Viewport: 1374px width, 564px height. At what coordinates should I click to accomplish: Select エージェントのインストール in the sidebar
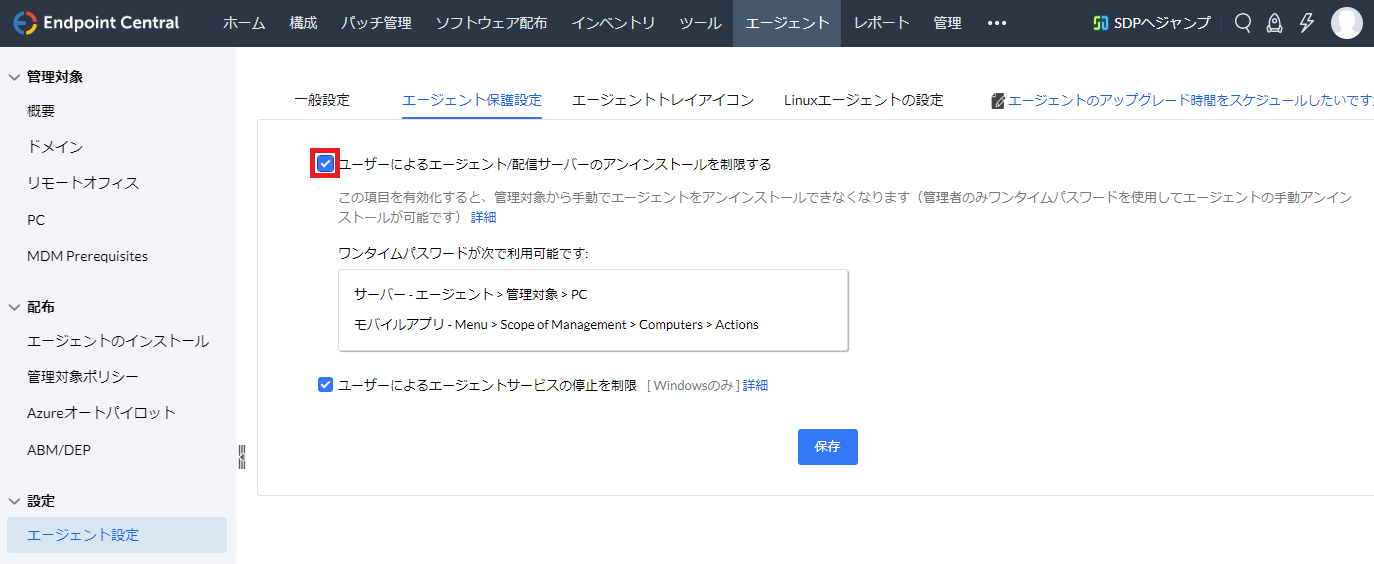coord(118,341)
